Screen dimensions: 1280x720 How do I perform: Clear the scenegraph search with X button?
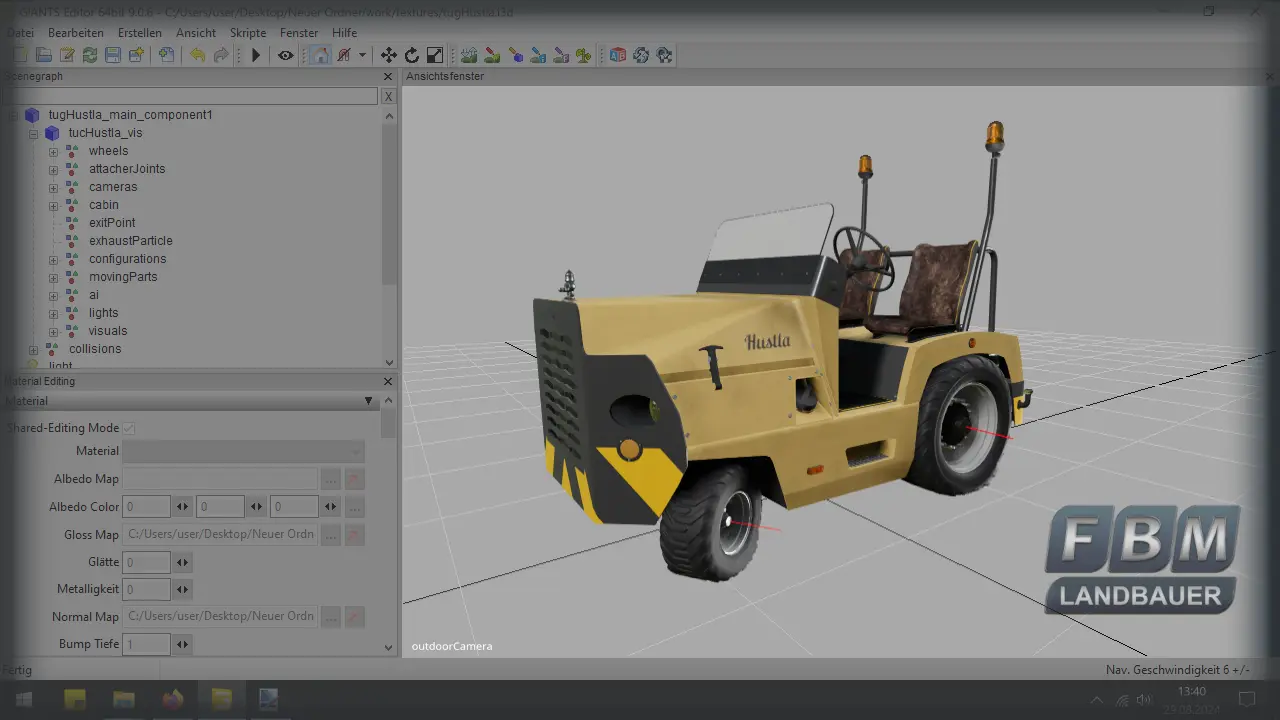388,96
